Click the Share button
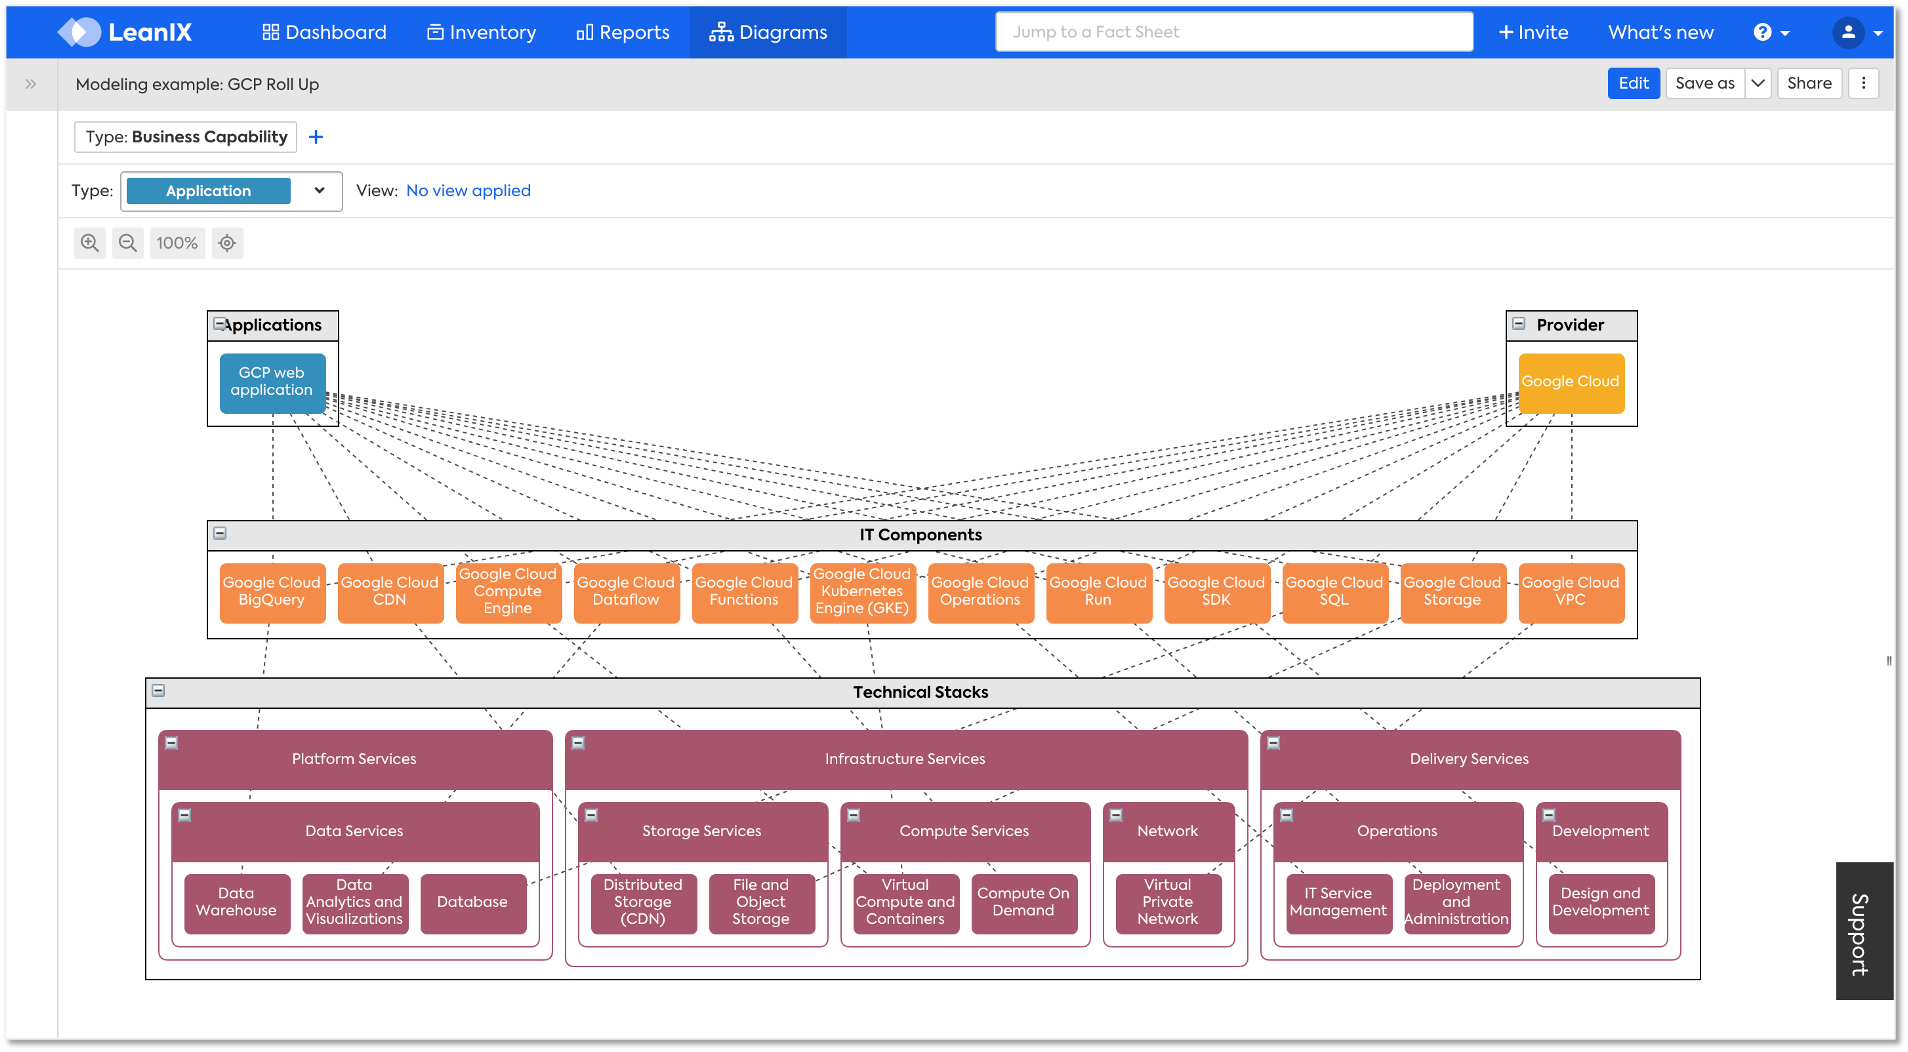 pos(1809,83)
